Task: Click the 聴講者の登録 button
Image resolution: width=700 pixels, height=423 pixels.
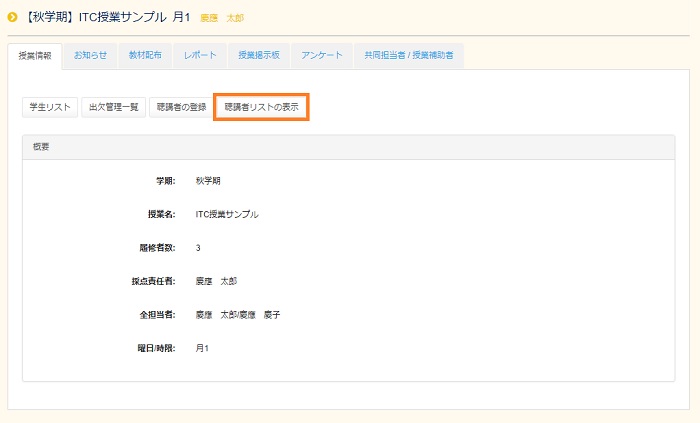Action: pyautogui.click(x=180, y=107)
